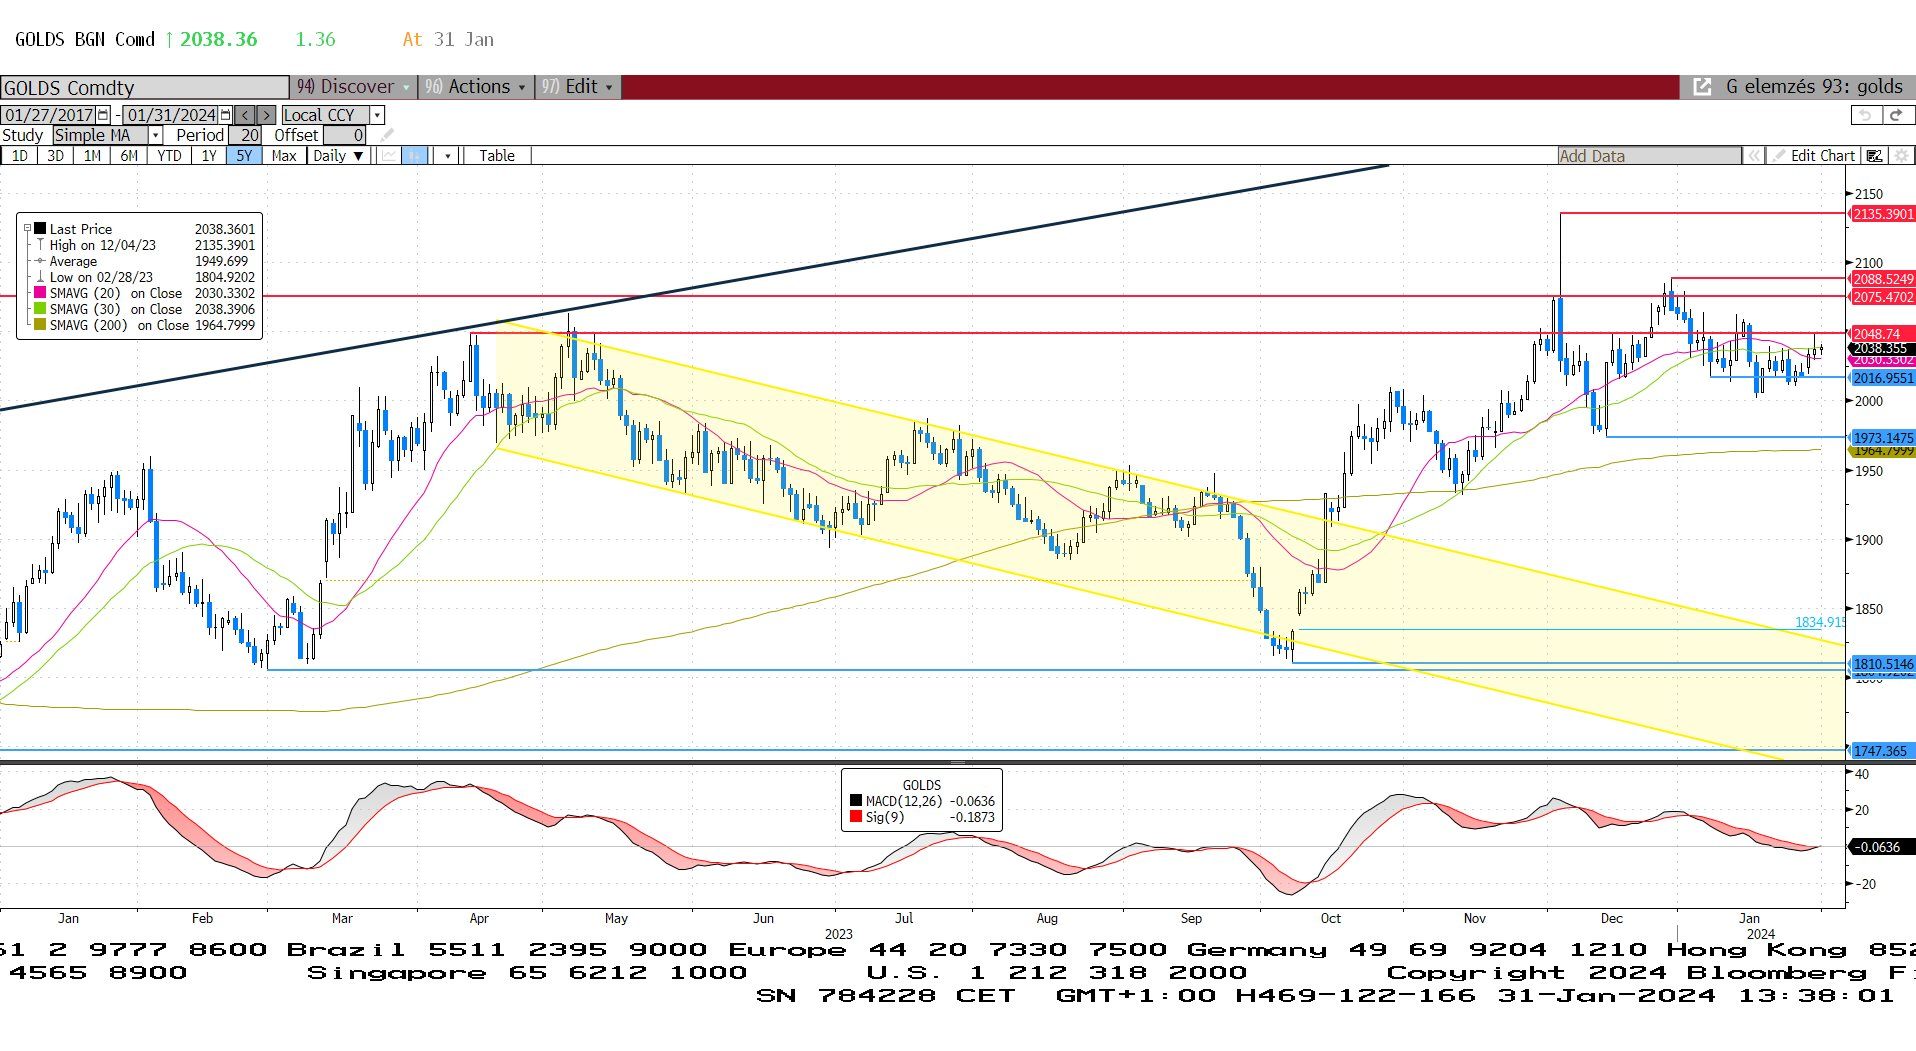Collapse panel with double chevron icon
The width and height of the screenshot is (1916, 1051).
(x=1753, y=155)
